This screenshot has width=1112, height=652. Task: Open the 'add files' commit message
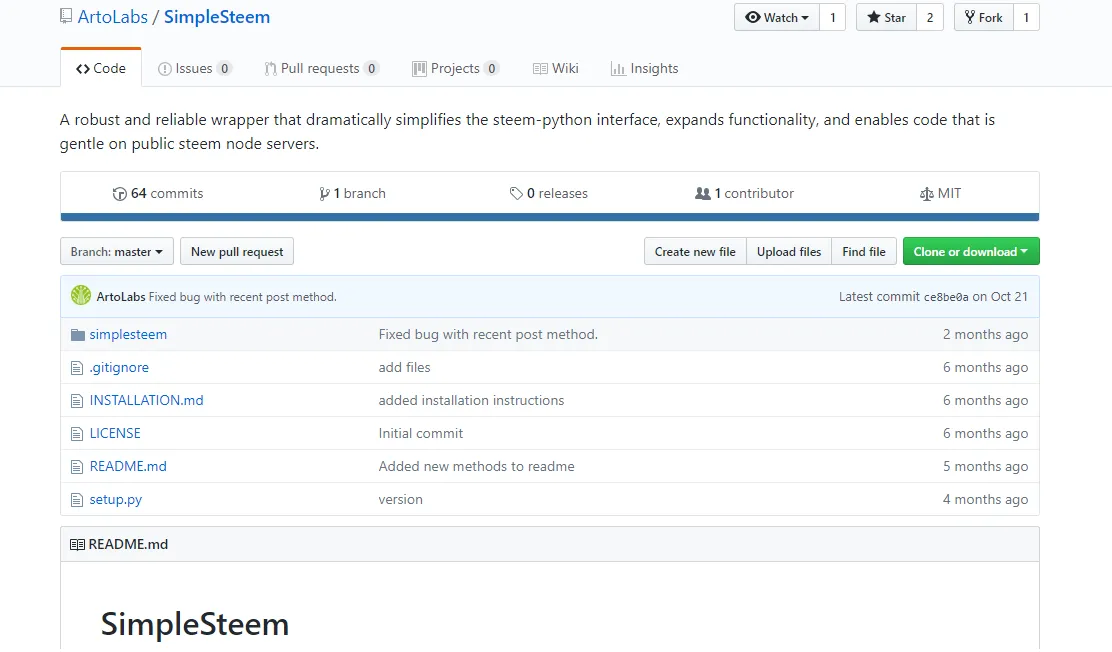(x=404, y=368)
